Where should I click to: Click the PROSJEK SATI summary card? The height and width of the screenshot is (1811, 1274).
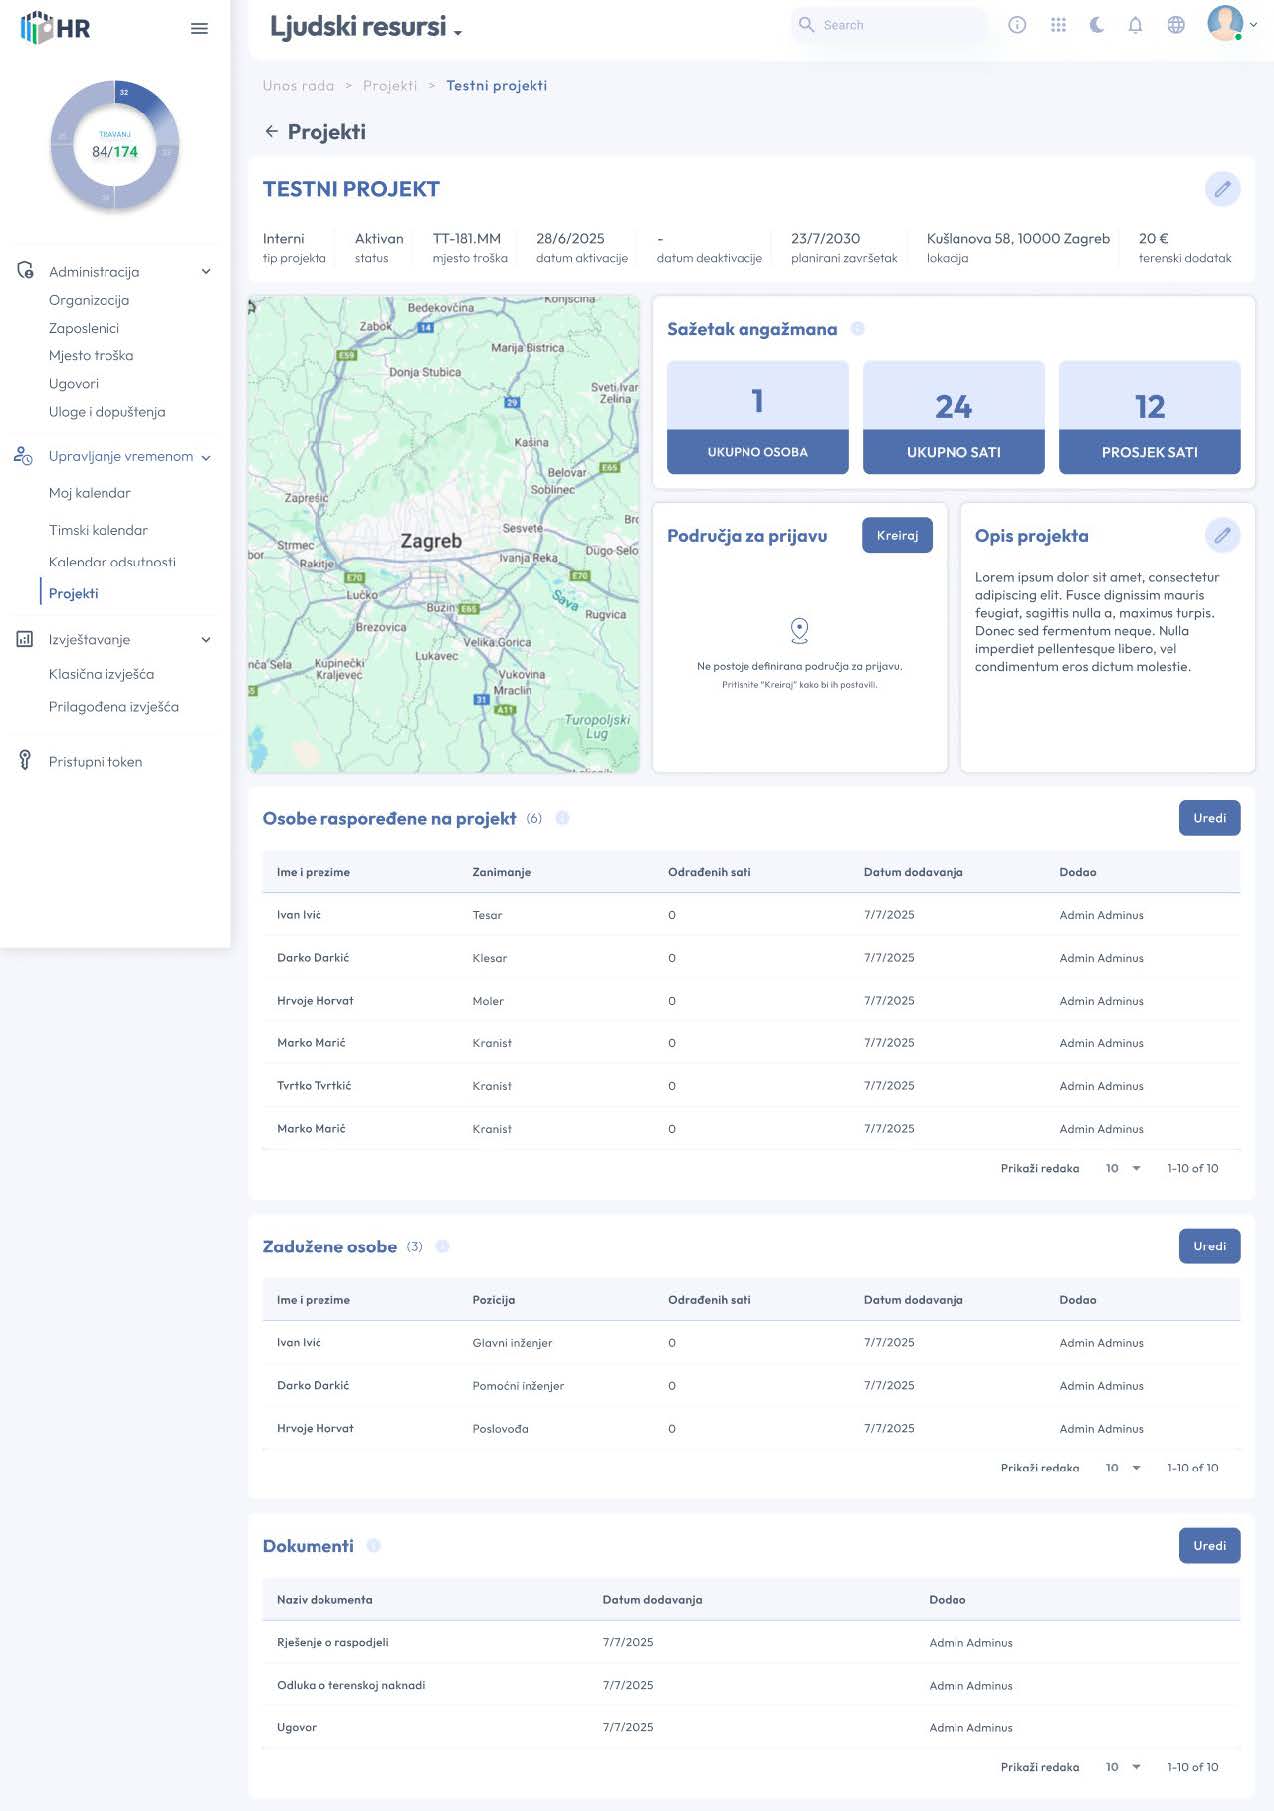click(1149, 417)
